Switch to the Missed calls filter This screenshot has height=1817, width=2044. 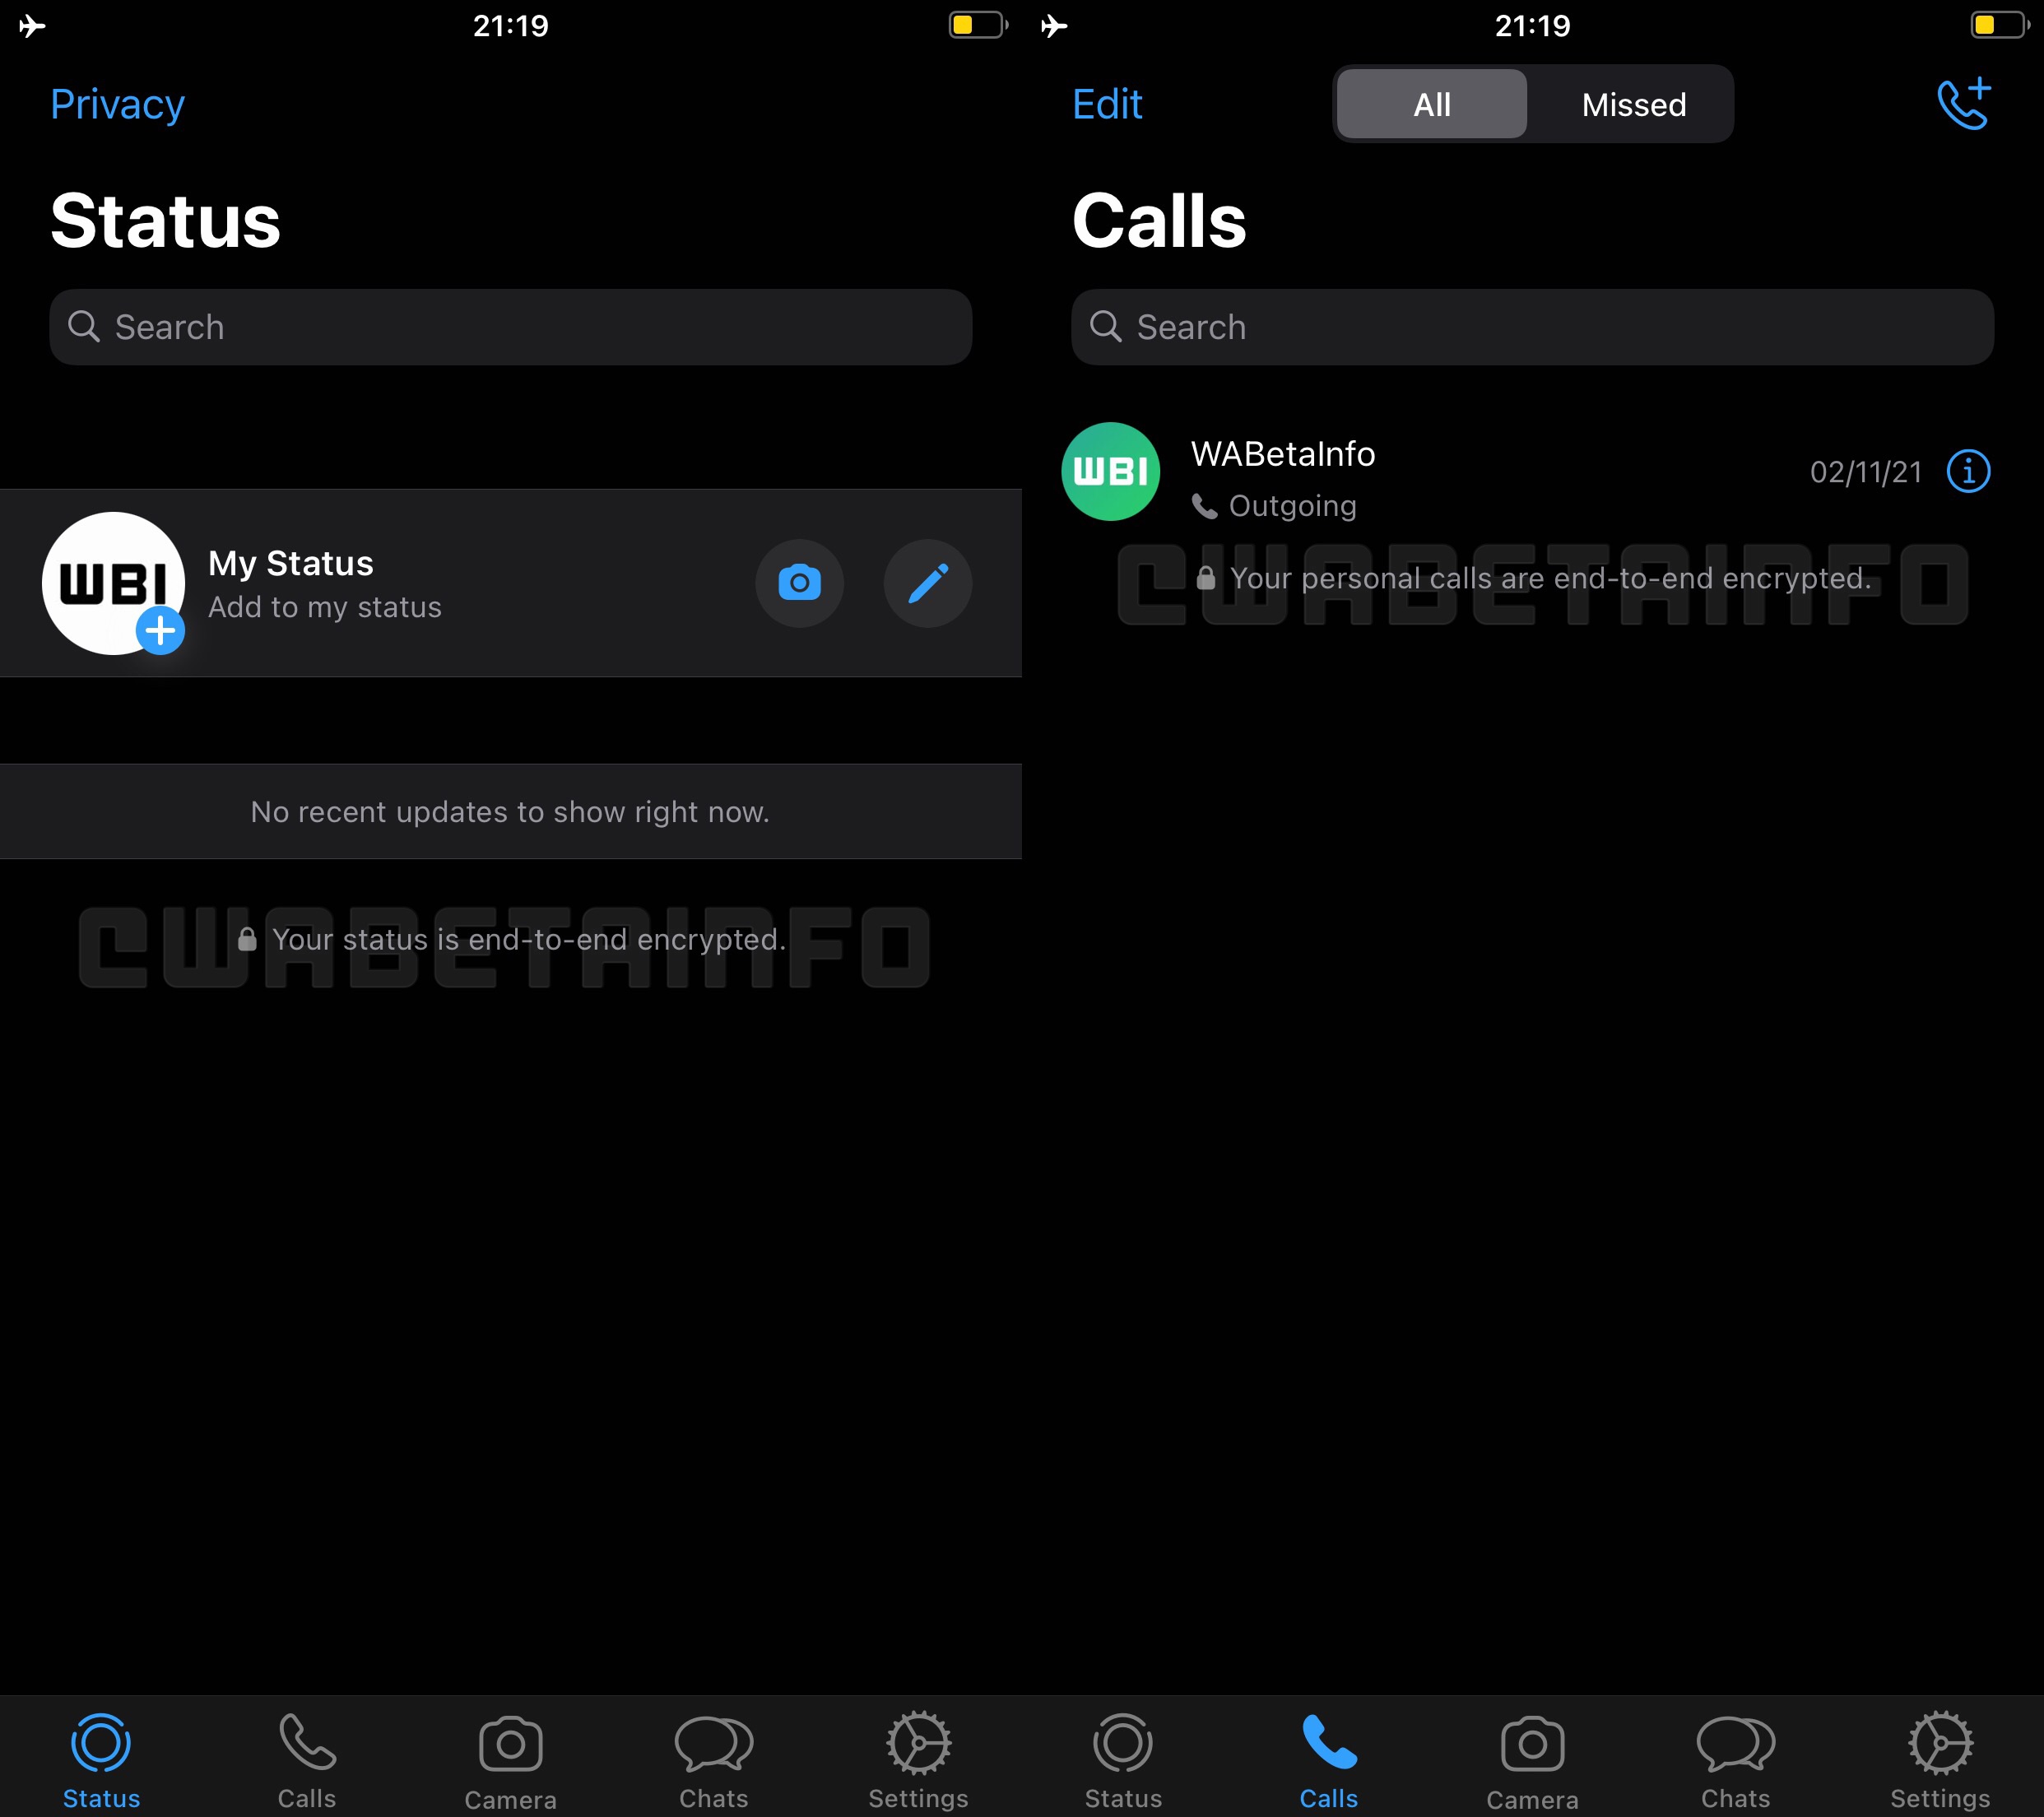(x=1628, y=102)
